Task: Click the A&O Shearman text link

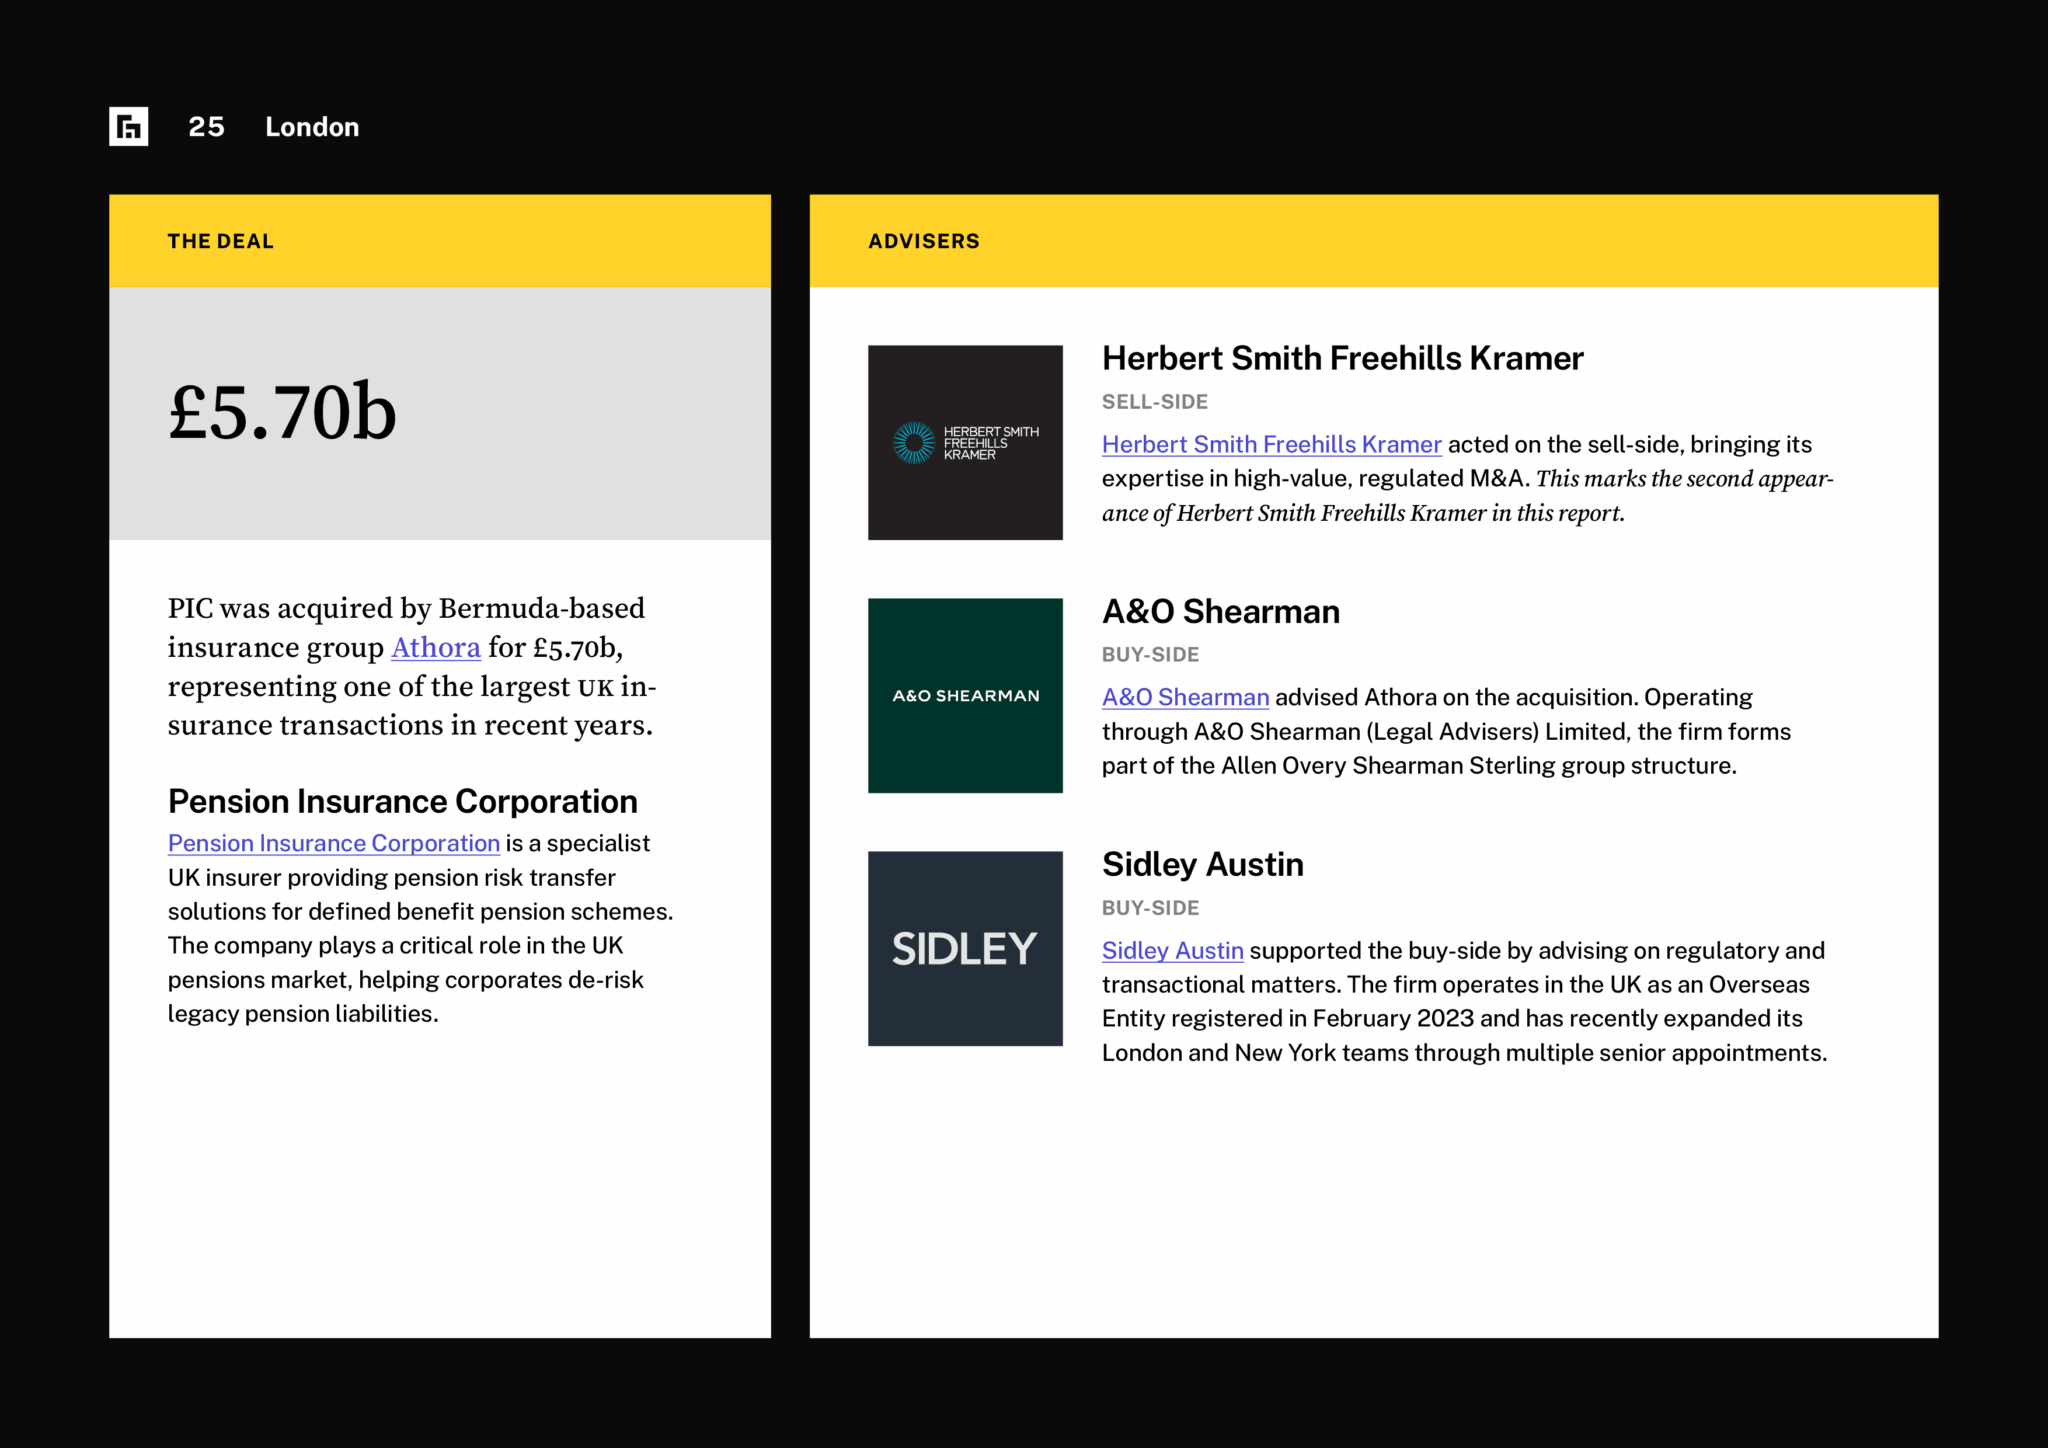Action: point(1185,697)
